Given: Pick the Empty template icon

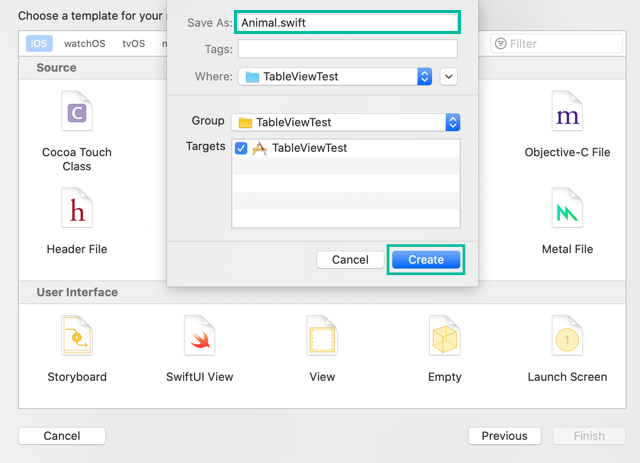Looking at the screenshot, I should click(x=444, y=340).
